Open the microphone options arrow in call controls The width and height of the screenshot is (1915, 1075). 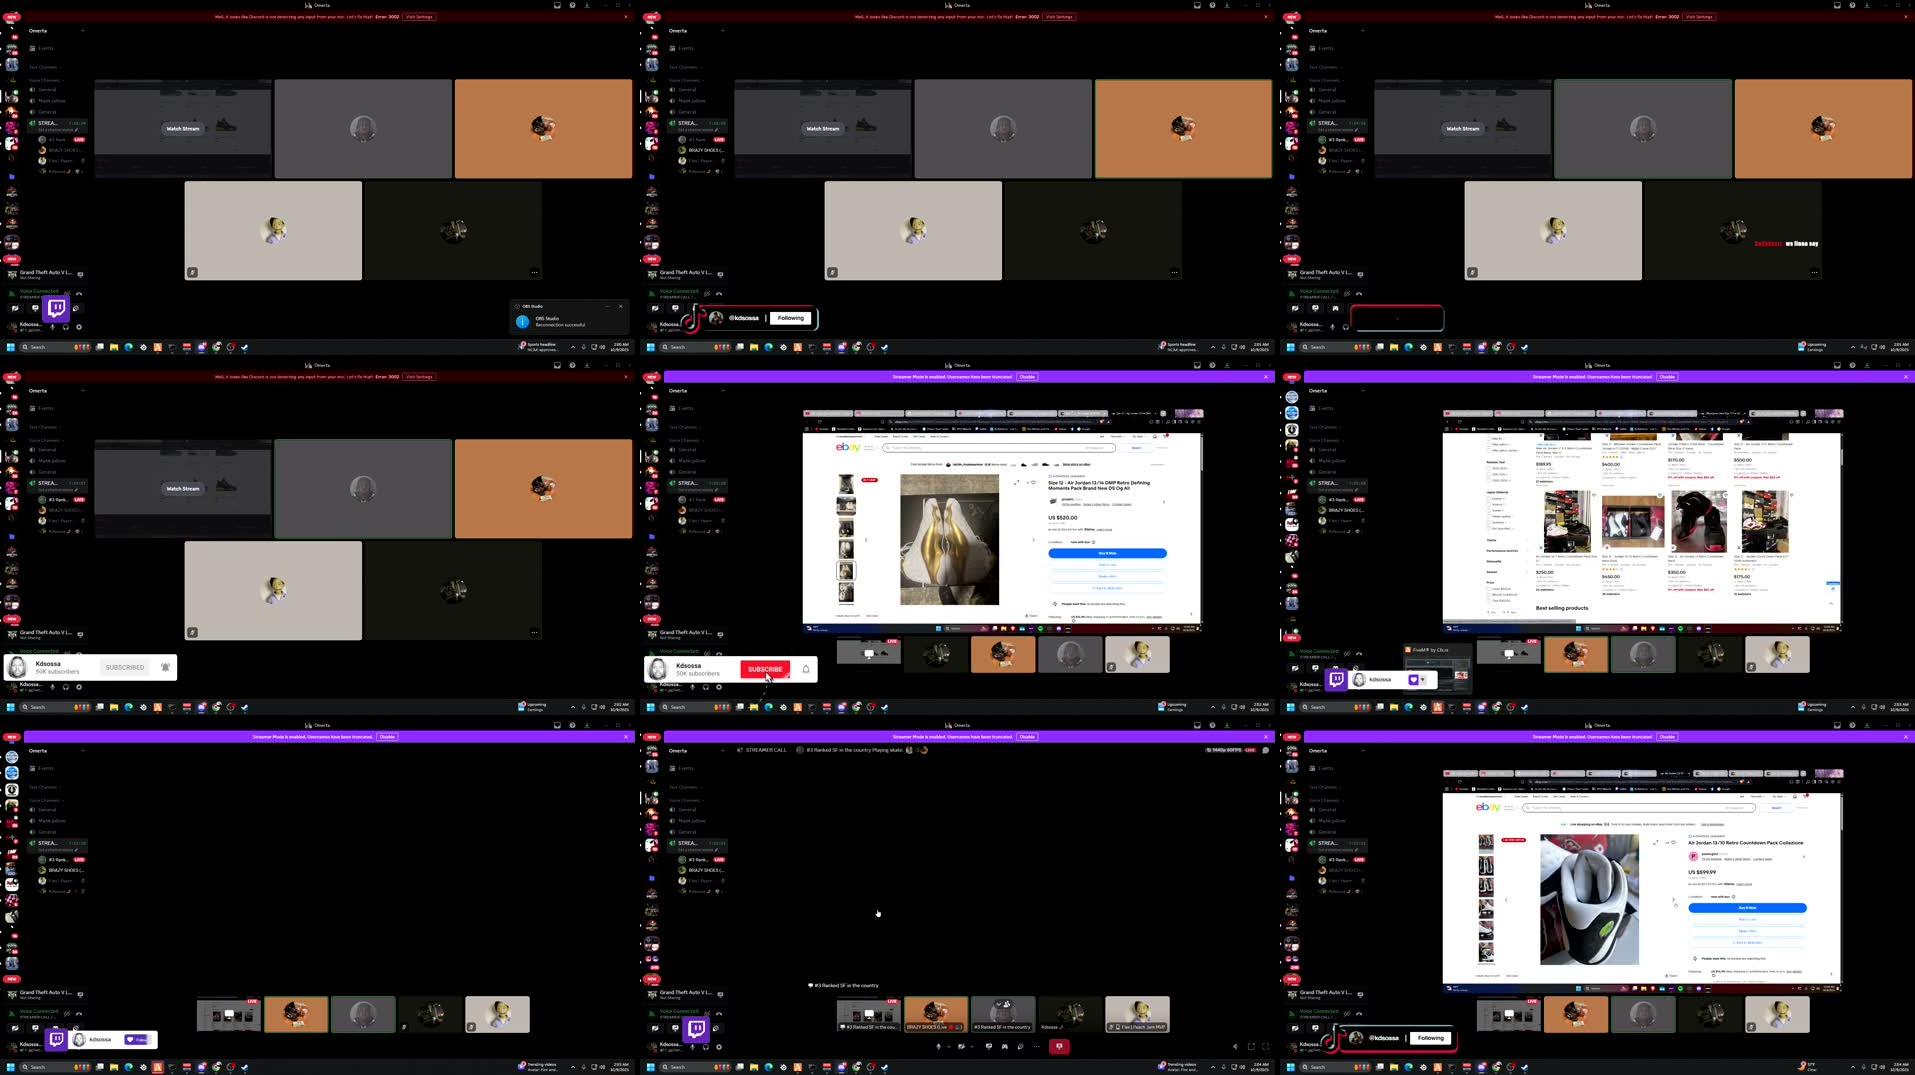[948, 1046]
